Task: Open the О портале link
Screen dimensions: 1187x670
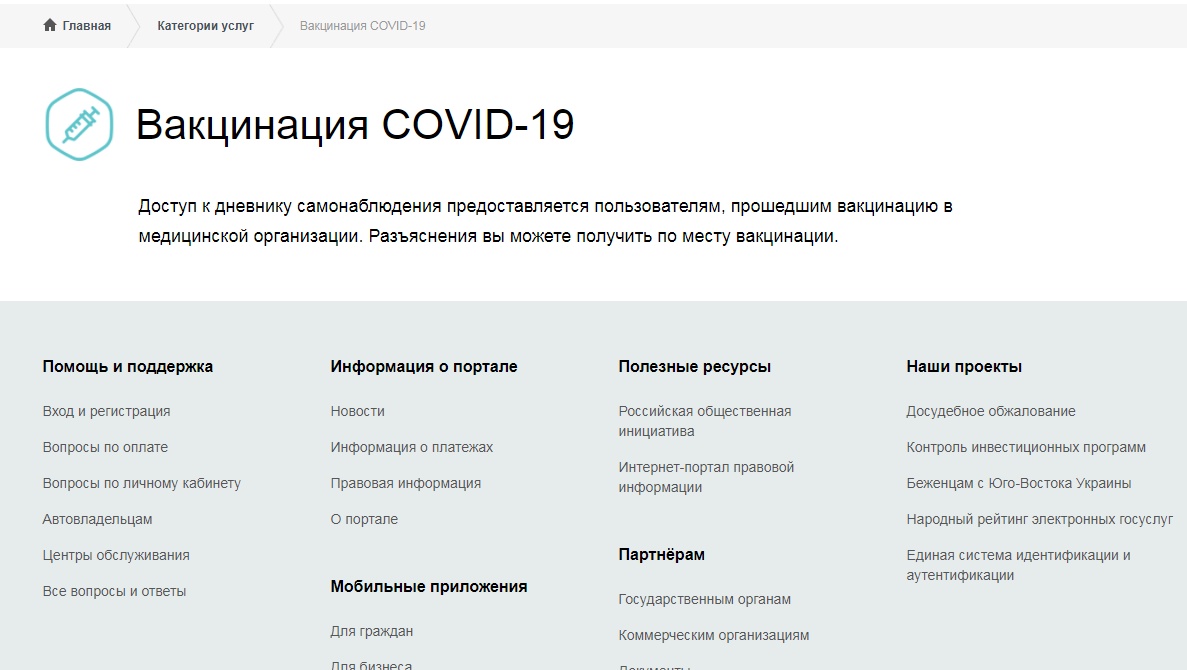Action: [x=364, y=519]
